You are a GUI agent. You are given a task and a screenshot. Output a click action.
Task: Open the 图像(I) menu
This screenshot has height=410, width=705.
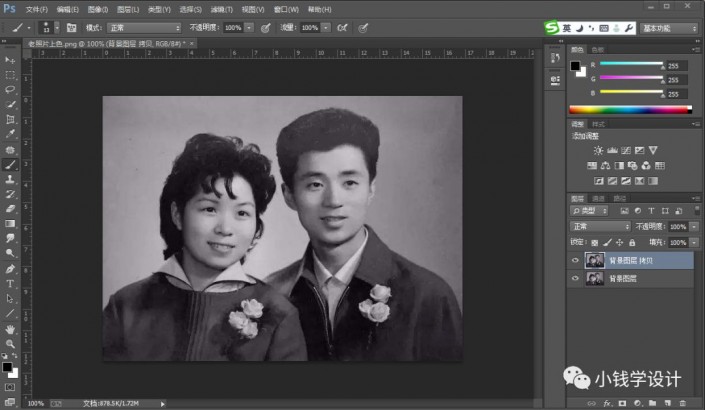click(98, 8)
